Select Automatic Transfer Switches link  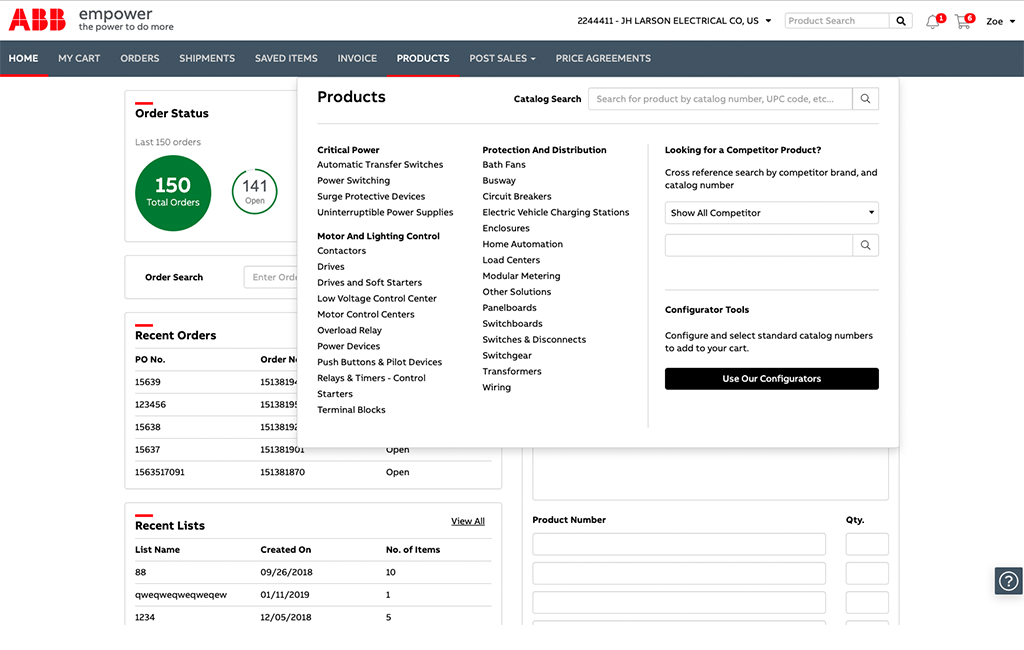(380, 165)
